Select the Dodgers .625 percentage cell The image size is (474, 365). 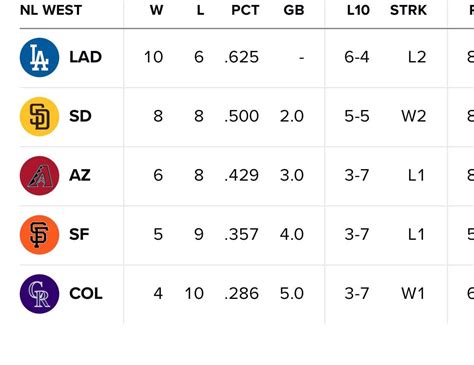(x=242, y=57)
